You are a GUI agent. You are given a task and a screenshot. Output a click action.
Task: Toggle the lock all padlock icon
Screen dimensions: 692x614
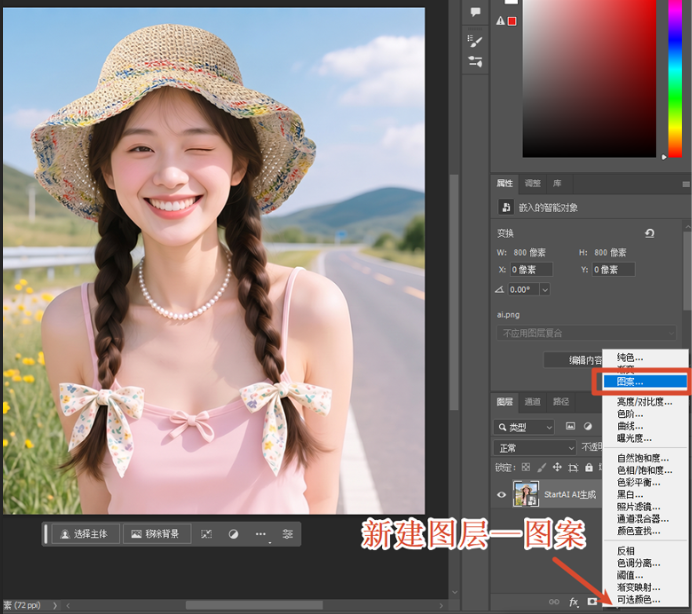pos(589,467)
